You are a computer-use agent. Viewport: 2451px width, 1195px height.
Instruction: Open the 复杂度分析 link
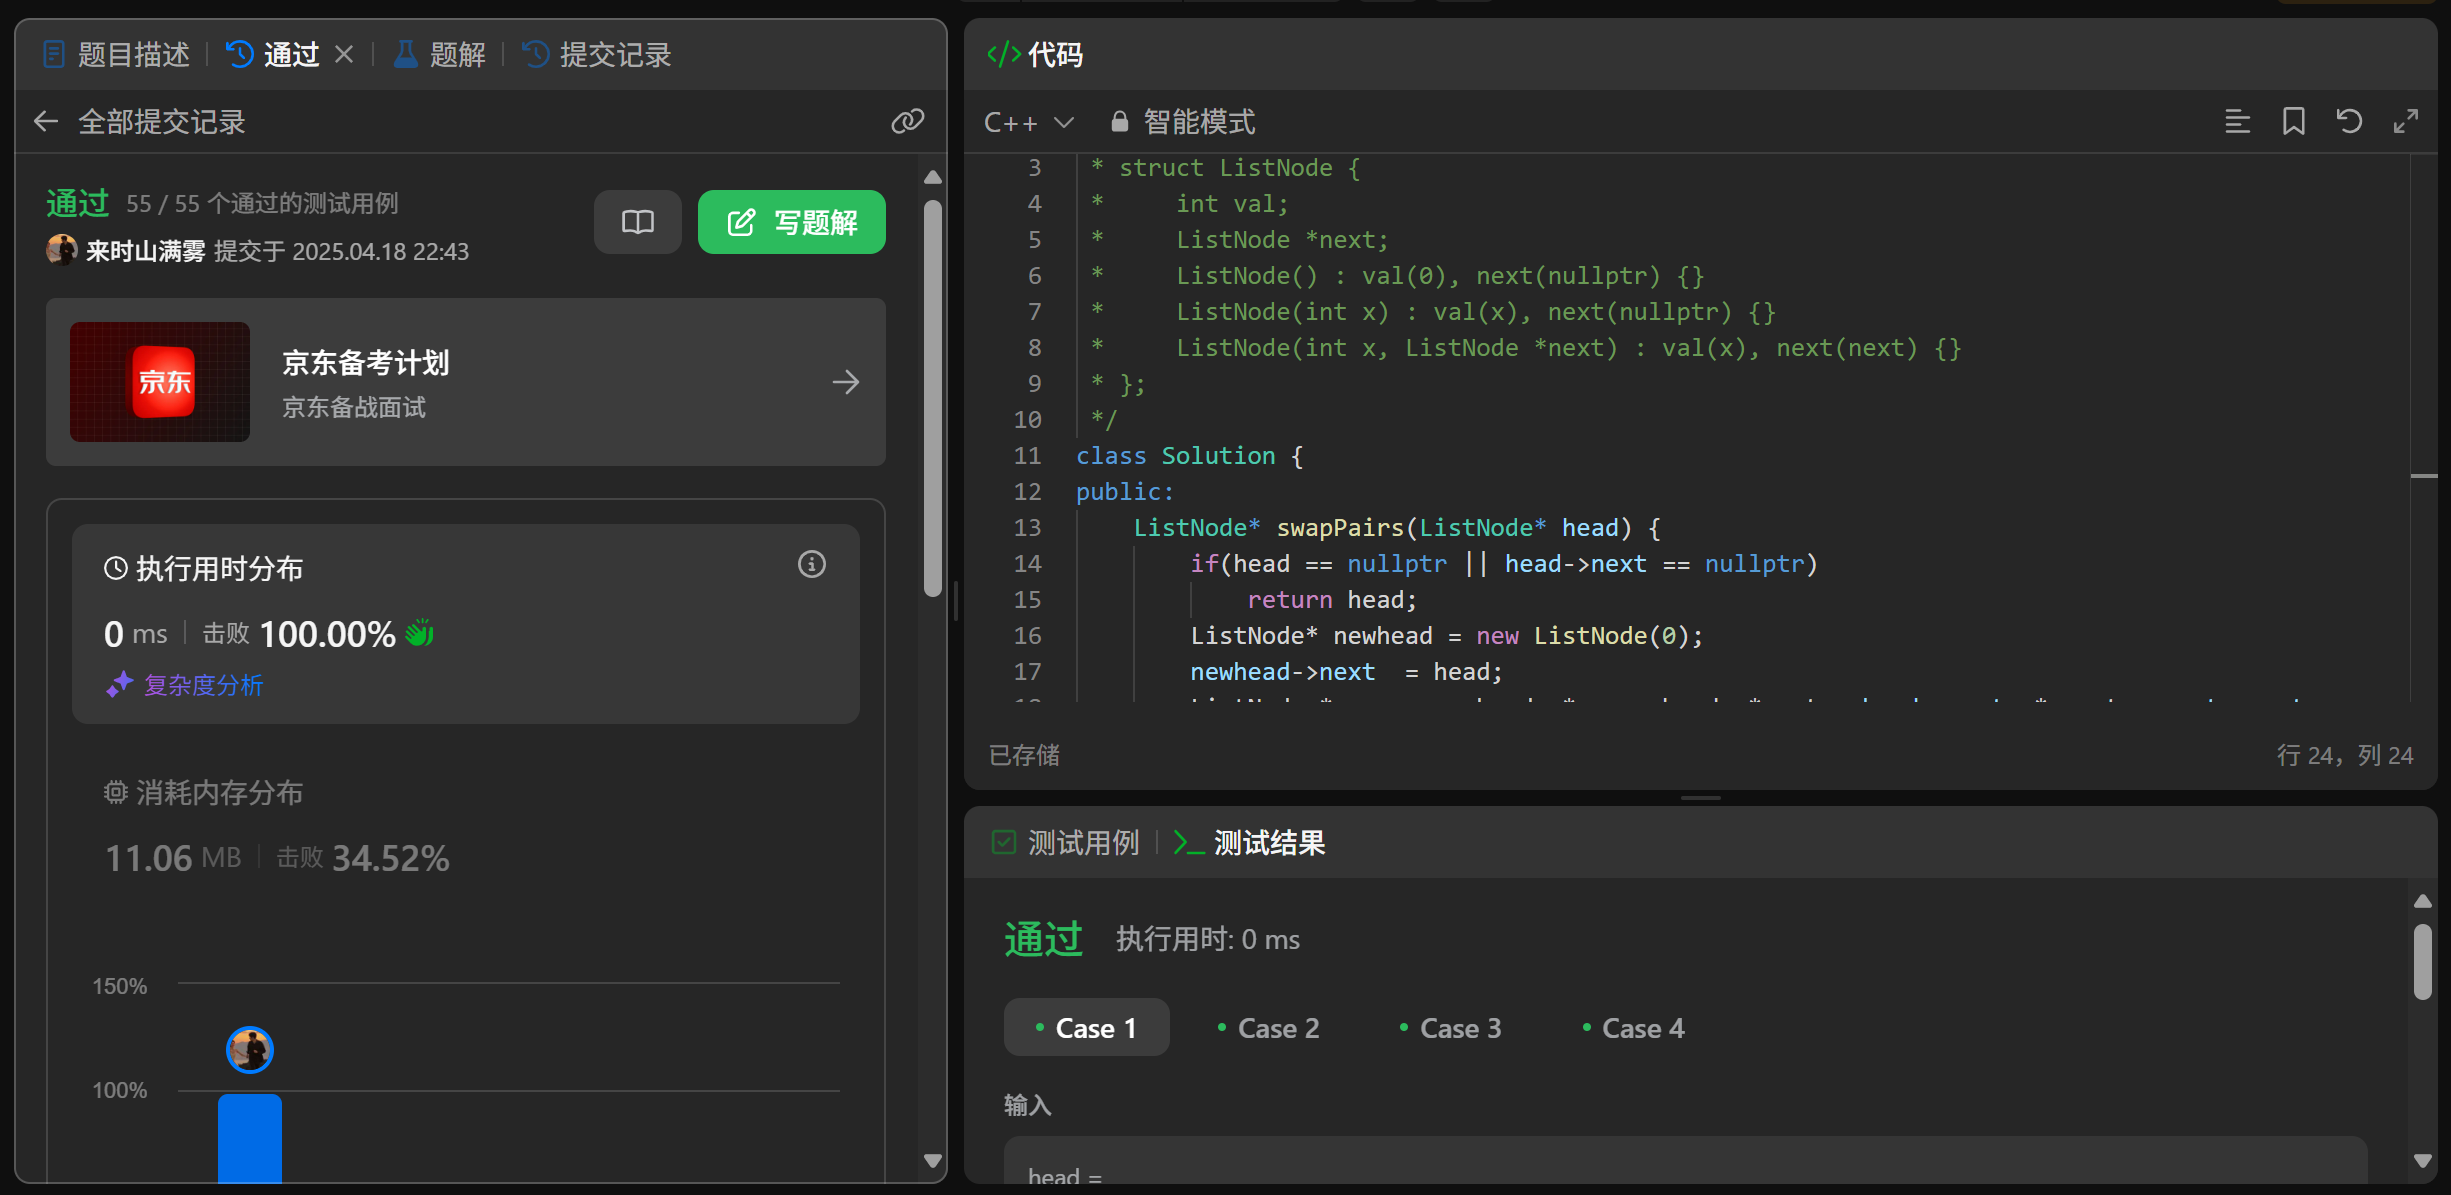(203, 685)
